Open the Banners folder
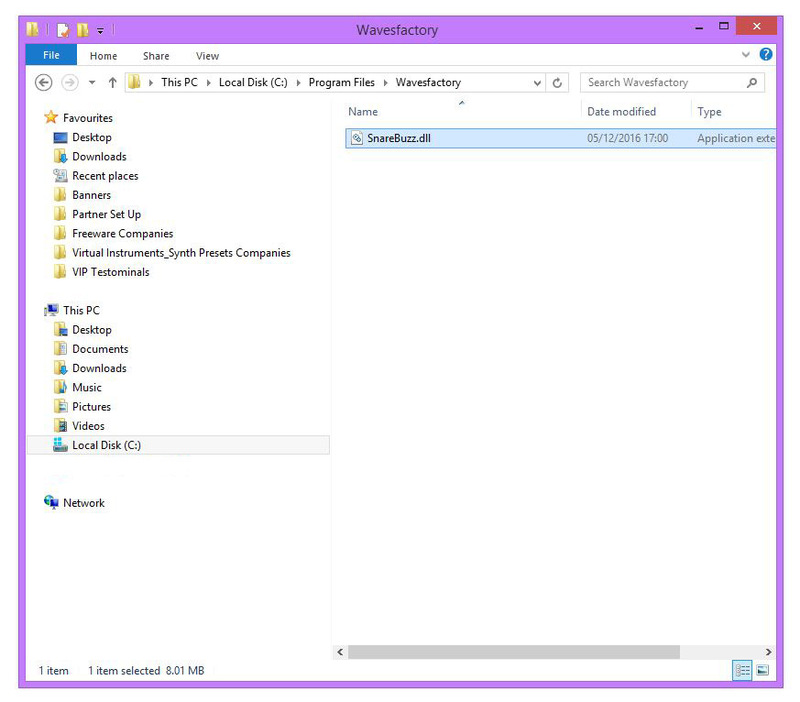 coord(91,195)
